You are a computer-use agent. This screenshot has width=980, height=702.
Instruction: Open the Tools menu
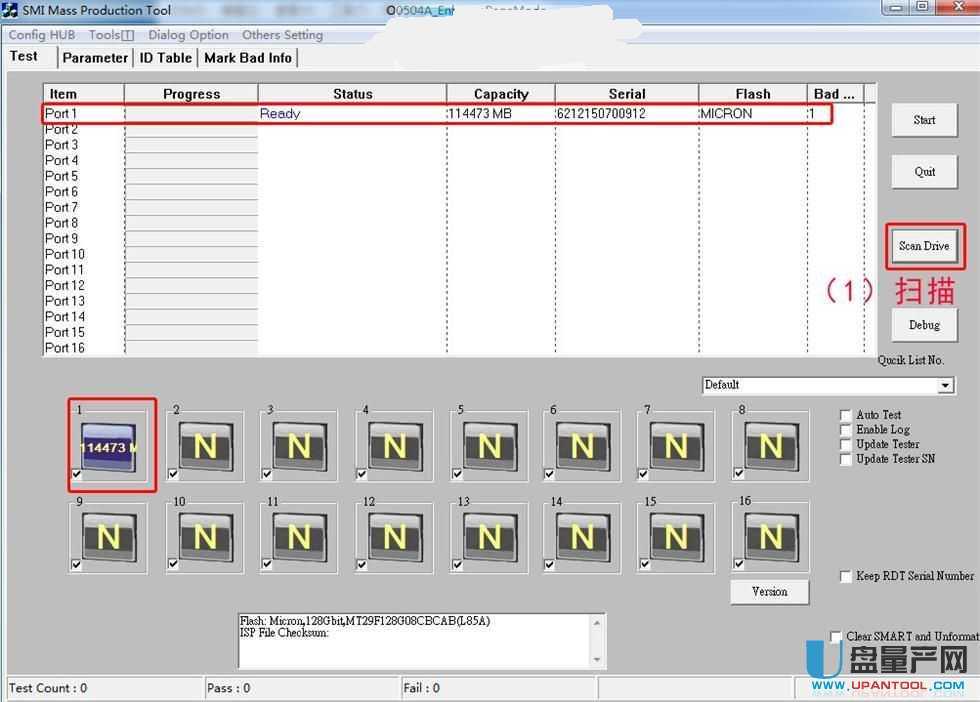point(110,35)
